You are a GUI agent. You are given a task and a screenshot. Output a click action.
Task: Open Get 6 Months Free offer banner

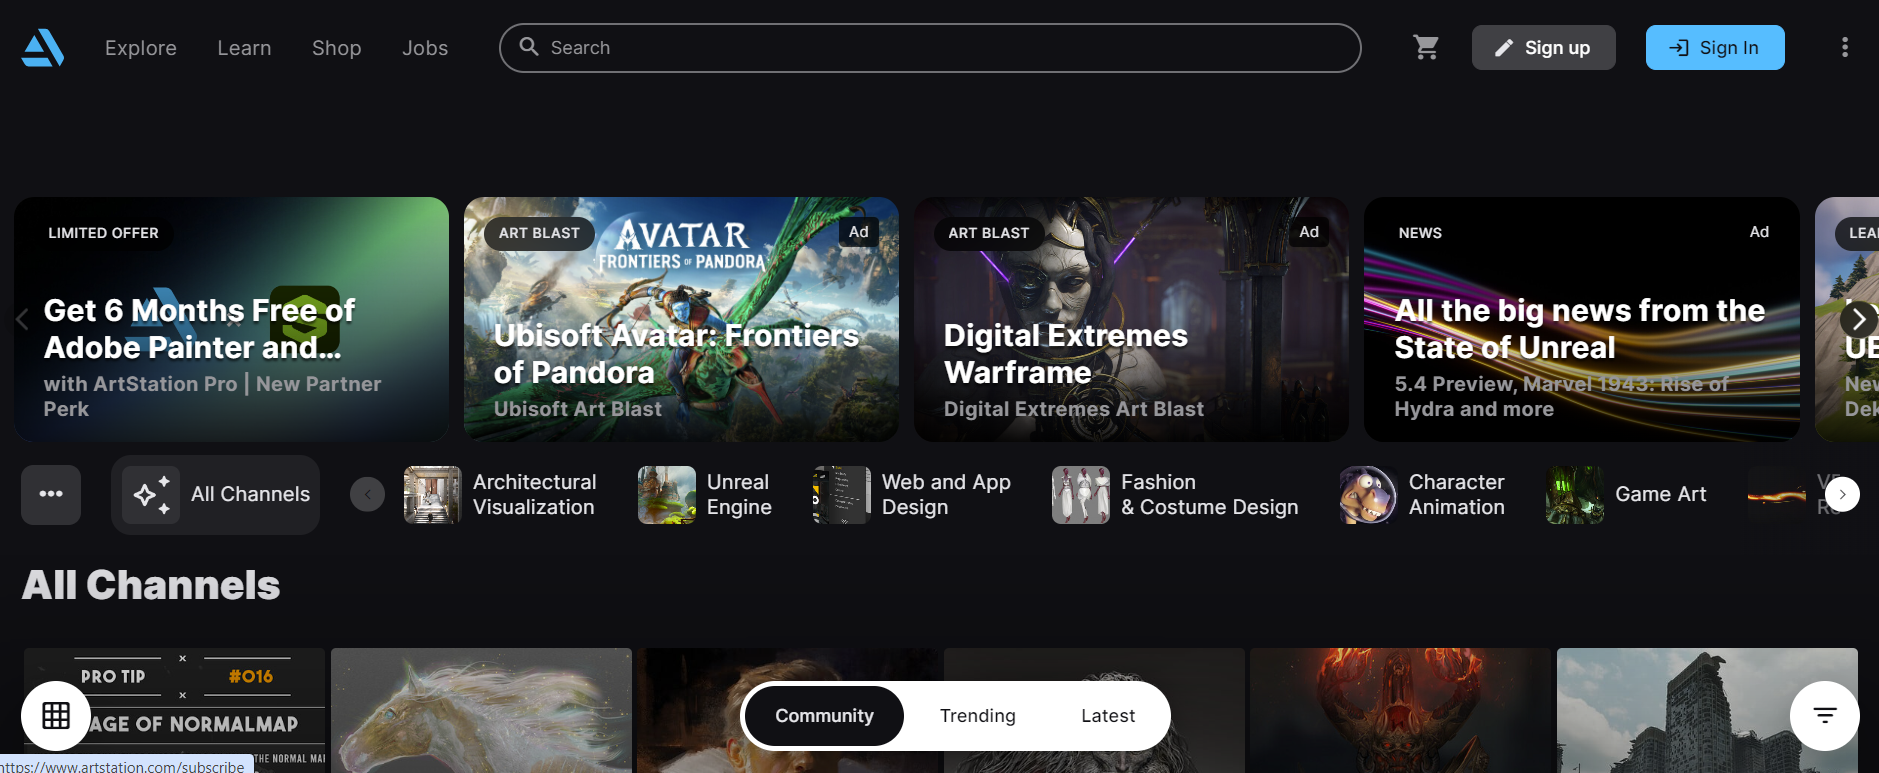(x=231, y=319)
